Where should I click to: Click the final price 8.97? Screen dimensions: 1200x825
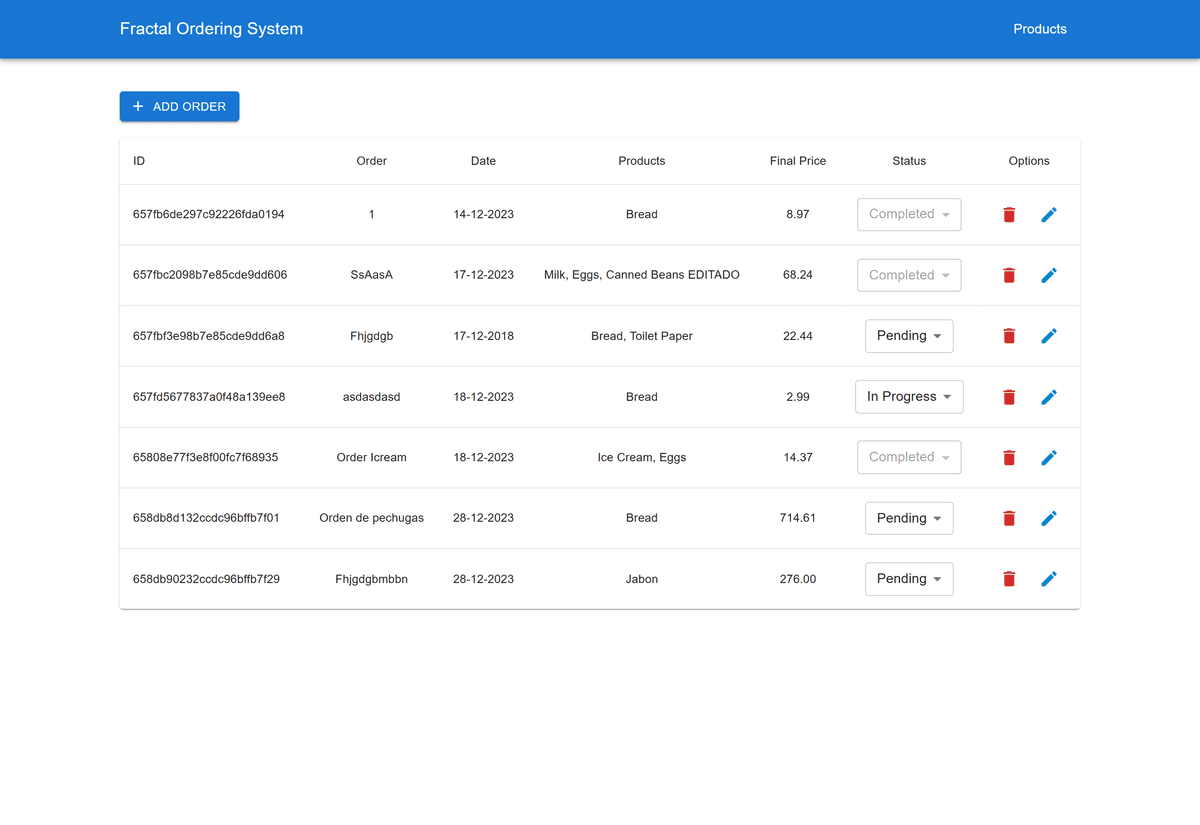coord(798,214)
